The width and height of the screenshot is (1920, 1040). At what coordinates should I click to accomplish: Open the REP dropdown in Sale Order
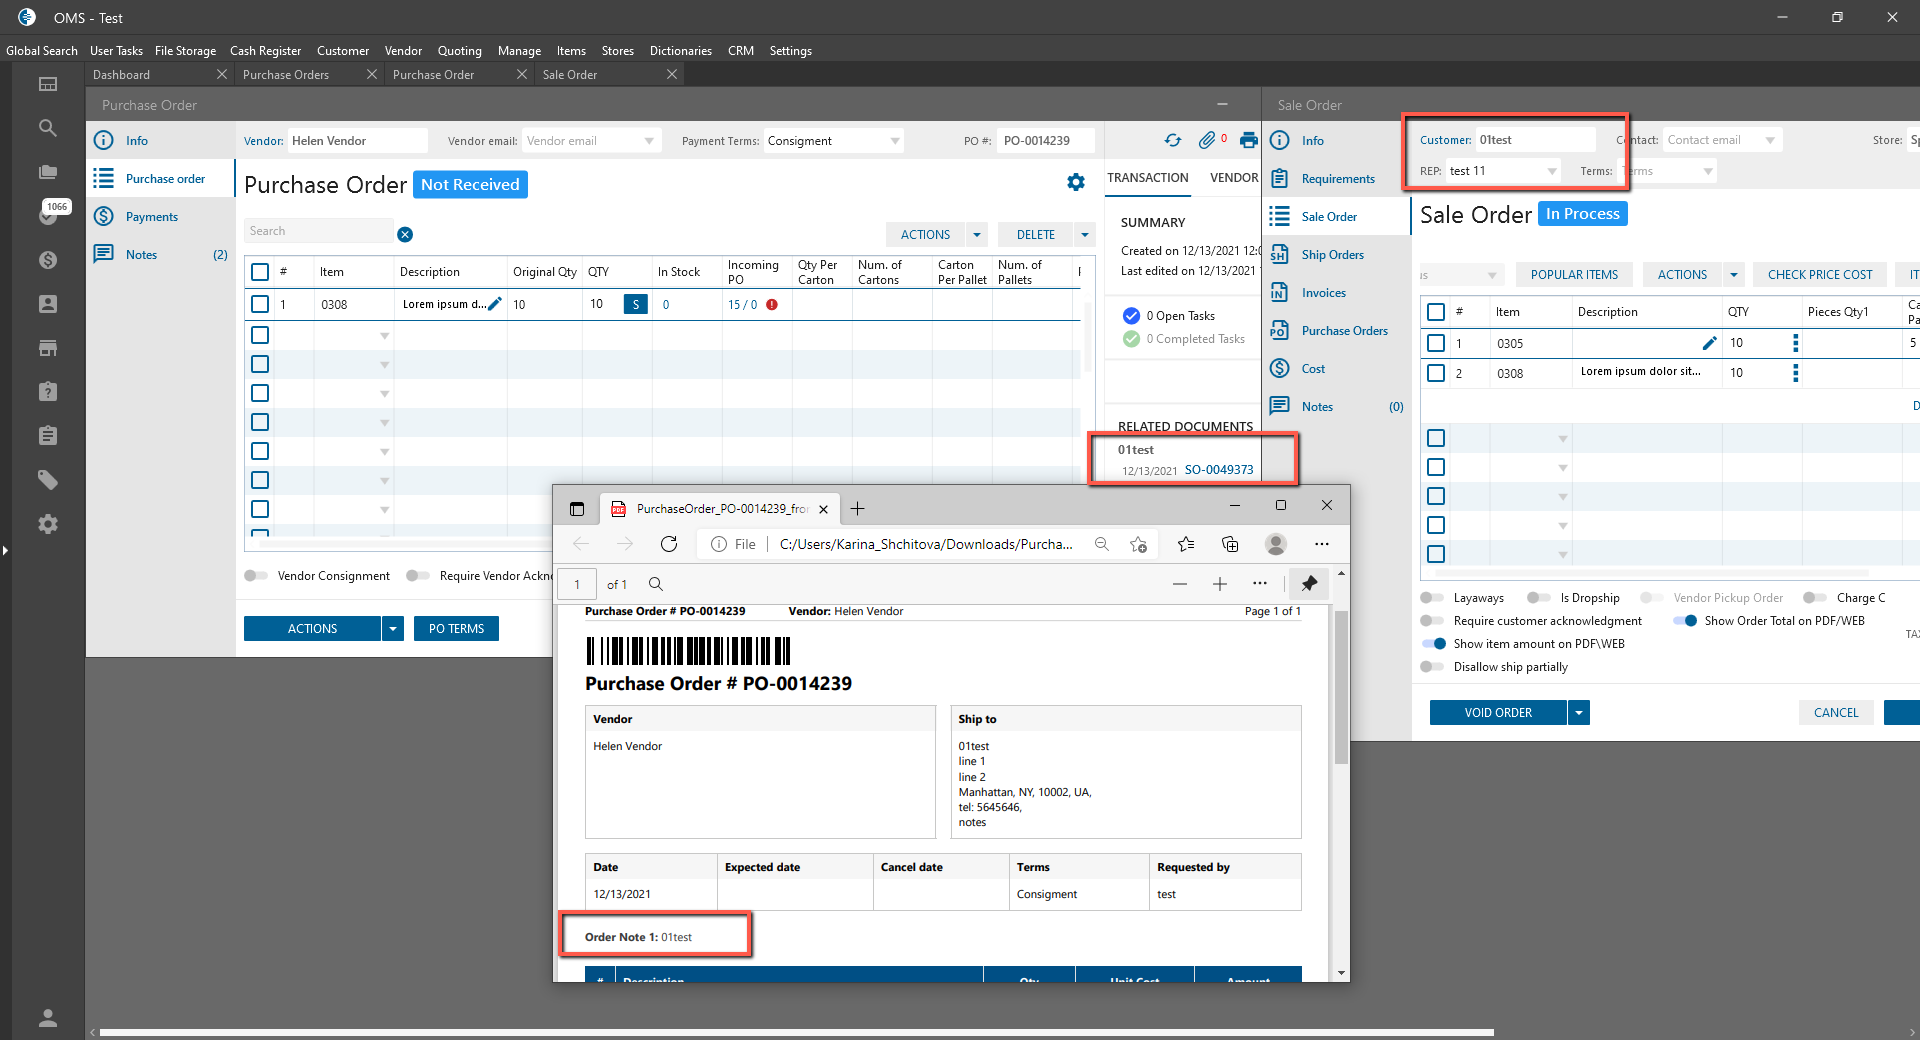point(1552,171)
